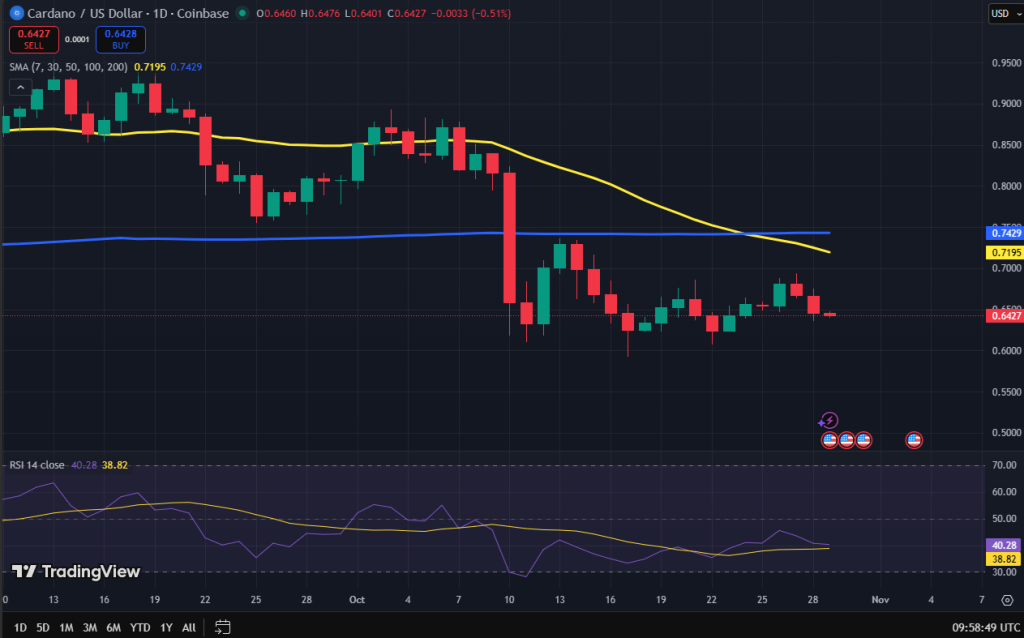Click the 70.00 RSI scale value
The width and height of the screenshot is (1024, 638).
[1005, 465]
